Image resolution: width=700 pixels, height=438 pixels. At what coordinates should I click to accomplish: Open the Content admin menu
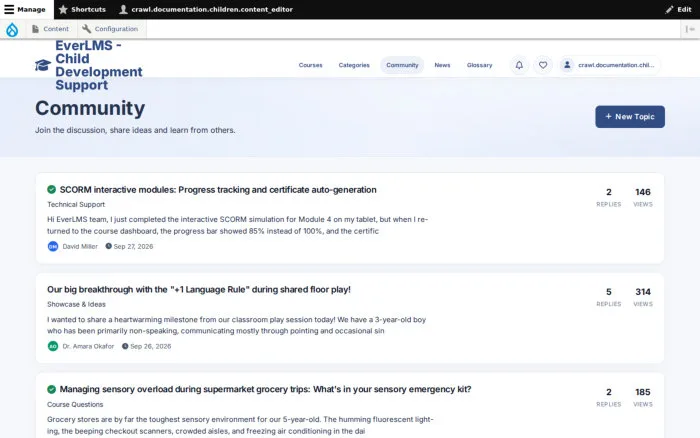click(50, 29)
